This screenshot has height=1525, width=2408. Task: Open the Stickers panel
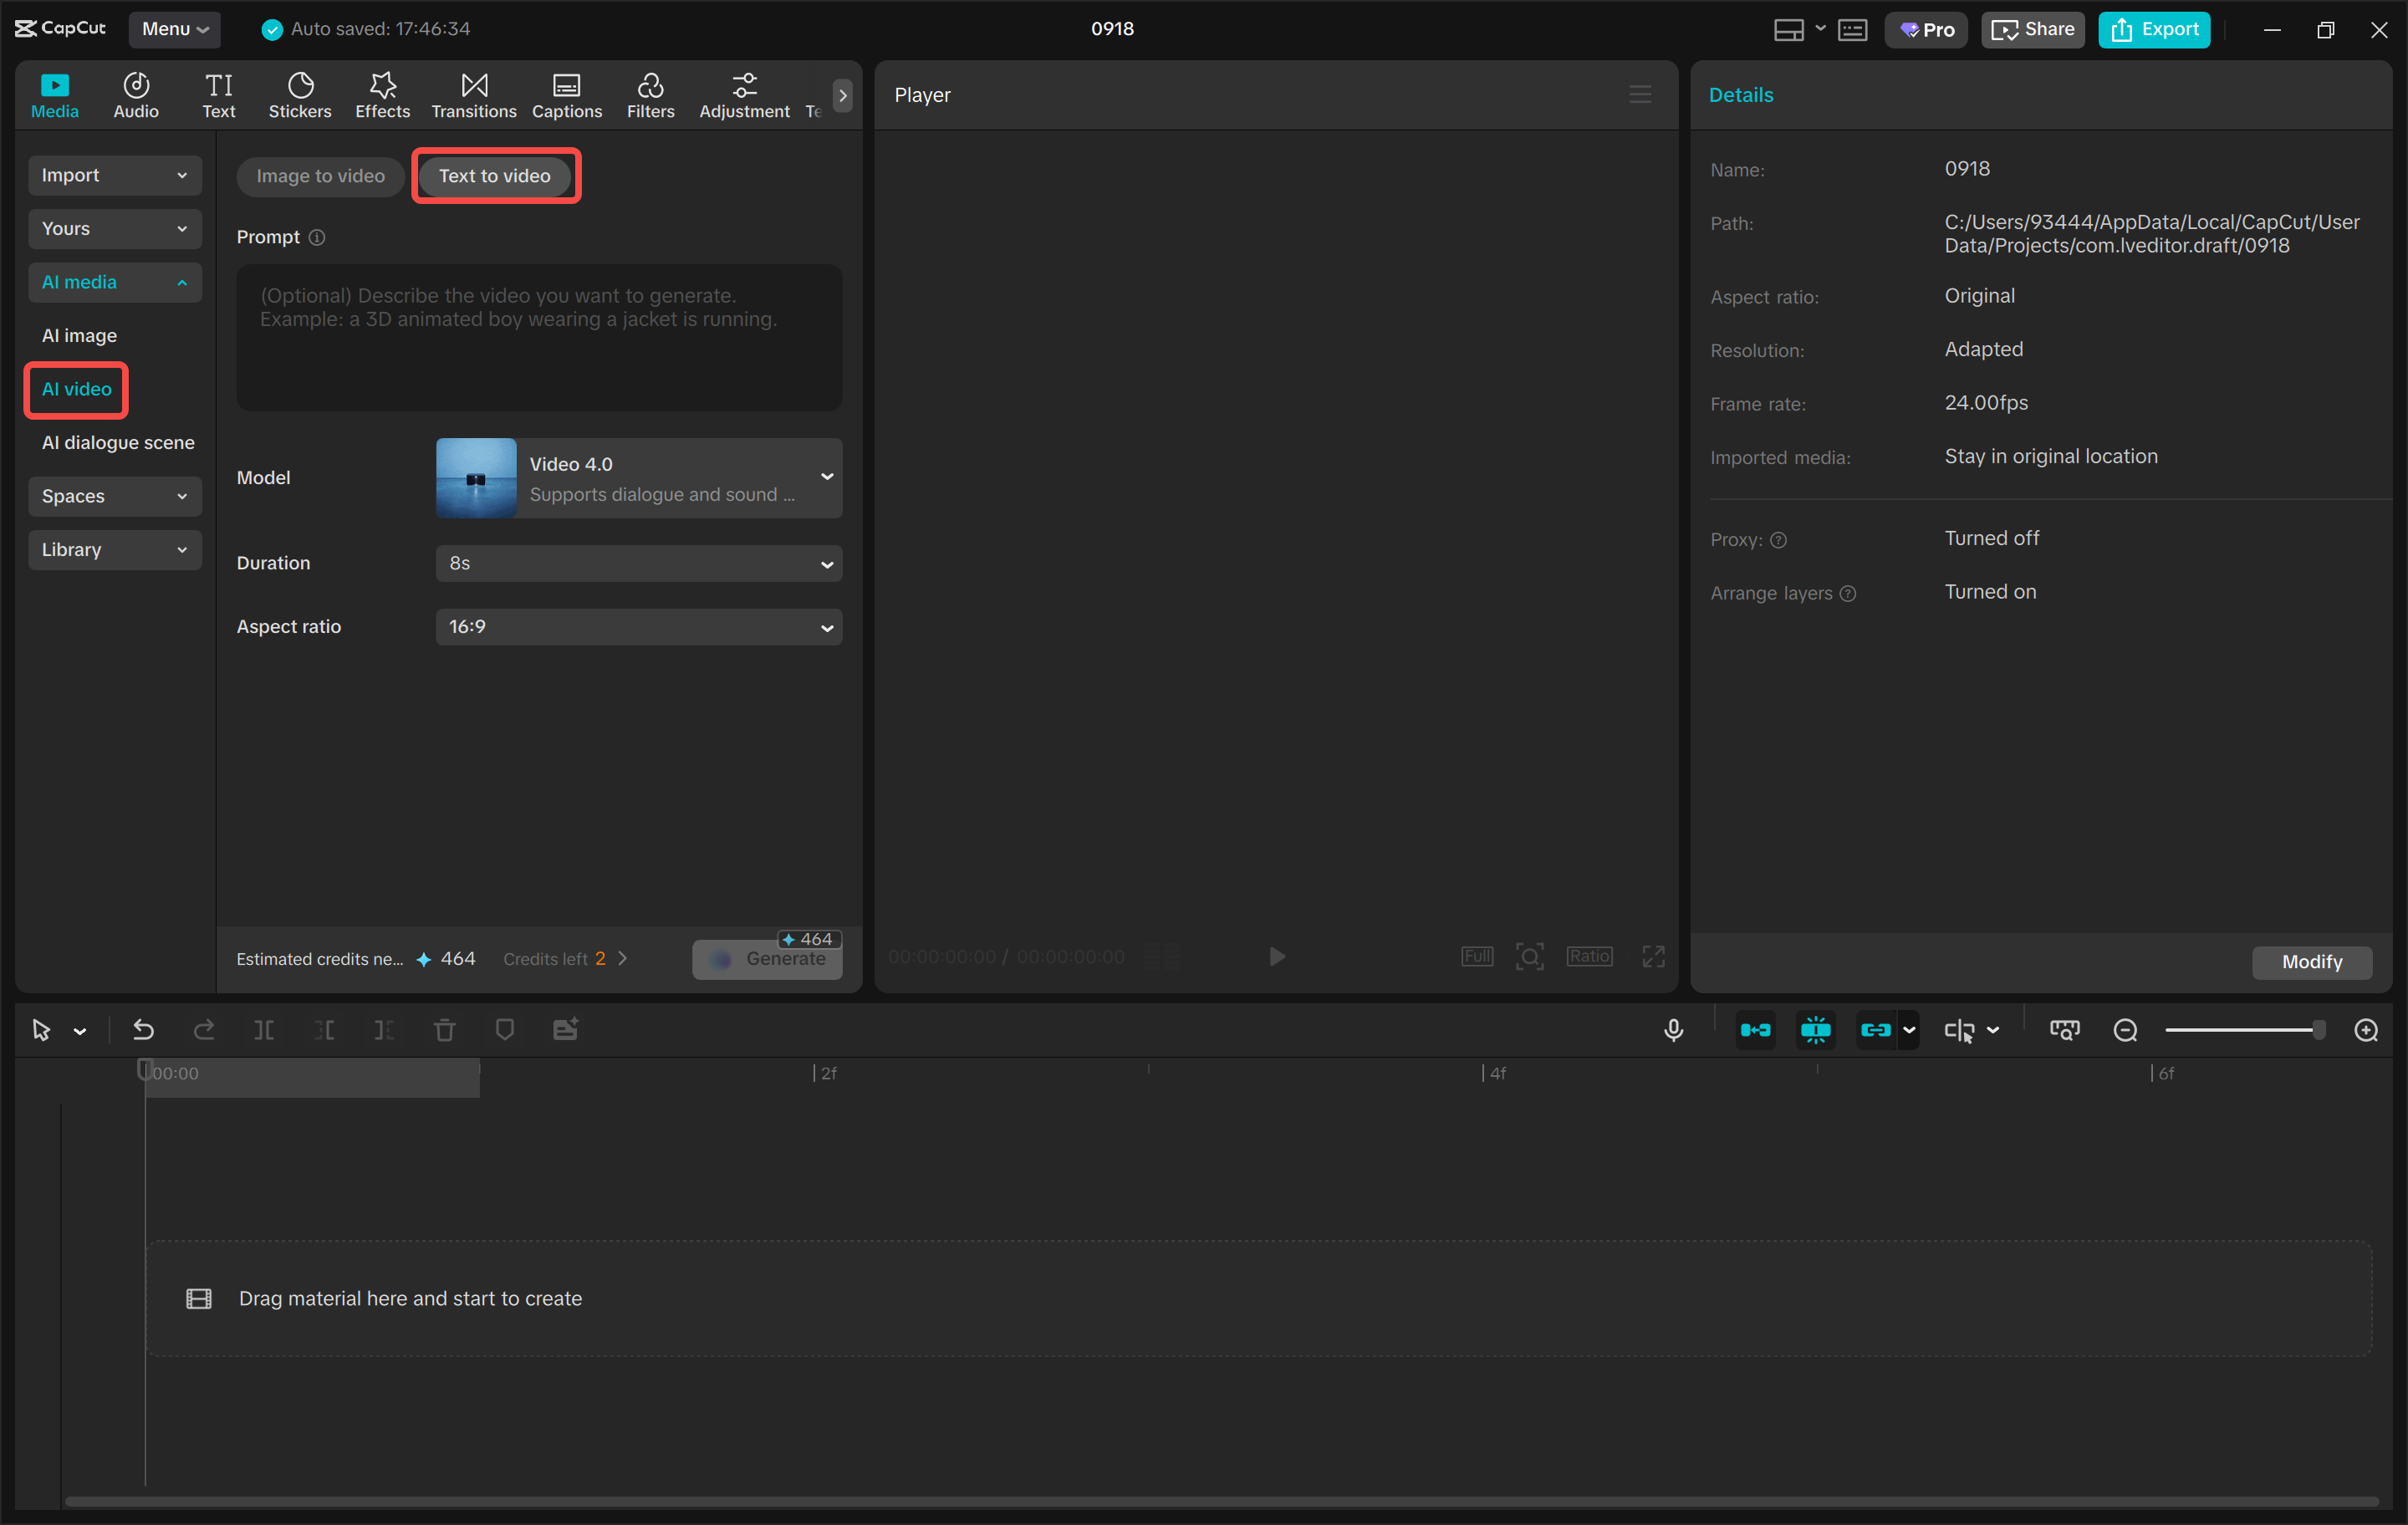tap(299, 94)
